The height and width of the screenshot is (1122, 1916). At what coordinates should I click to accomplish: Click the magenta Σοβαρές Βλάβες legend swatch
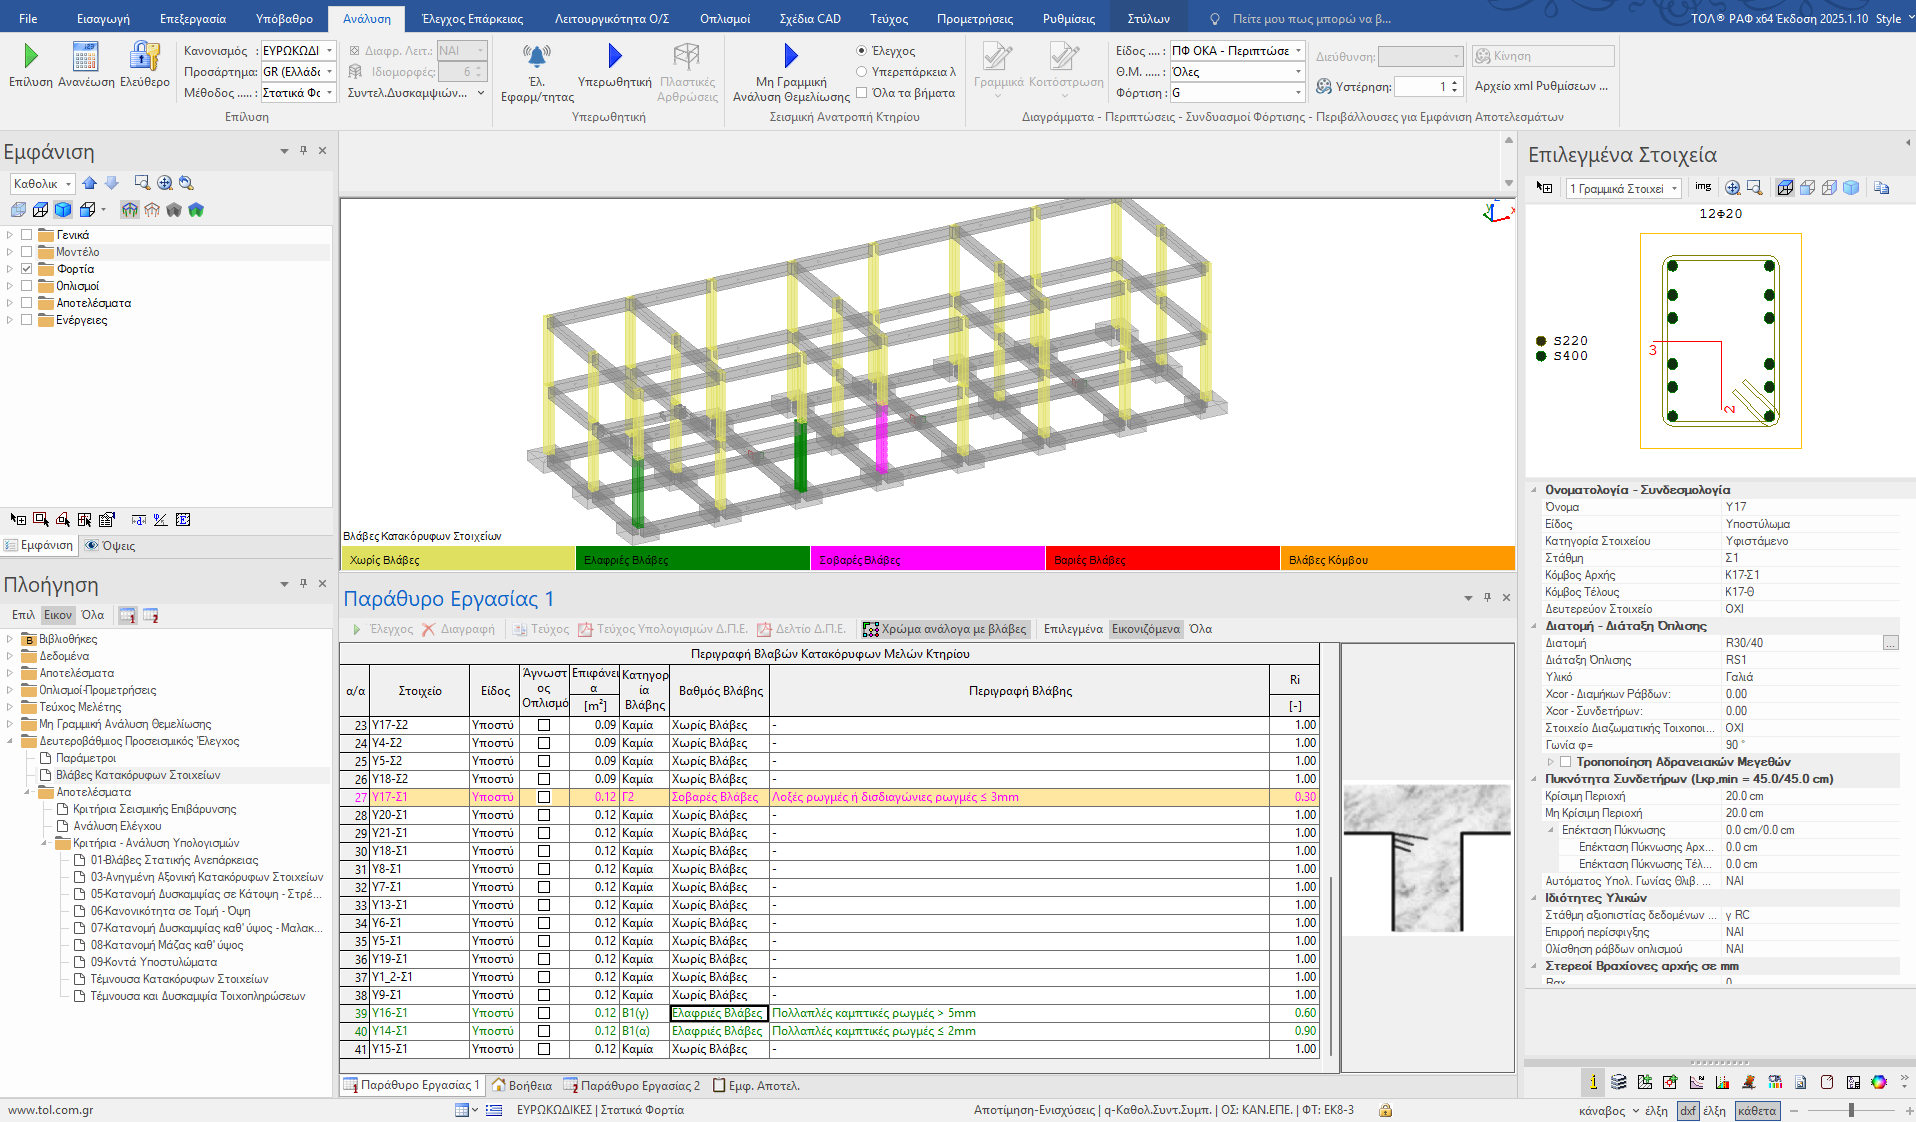coord(927,560)
